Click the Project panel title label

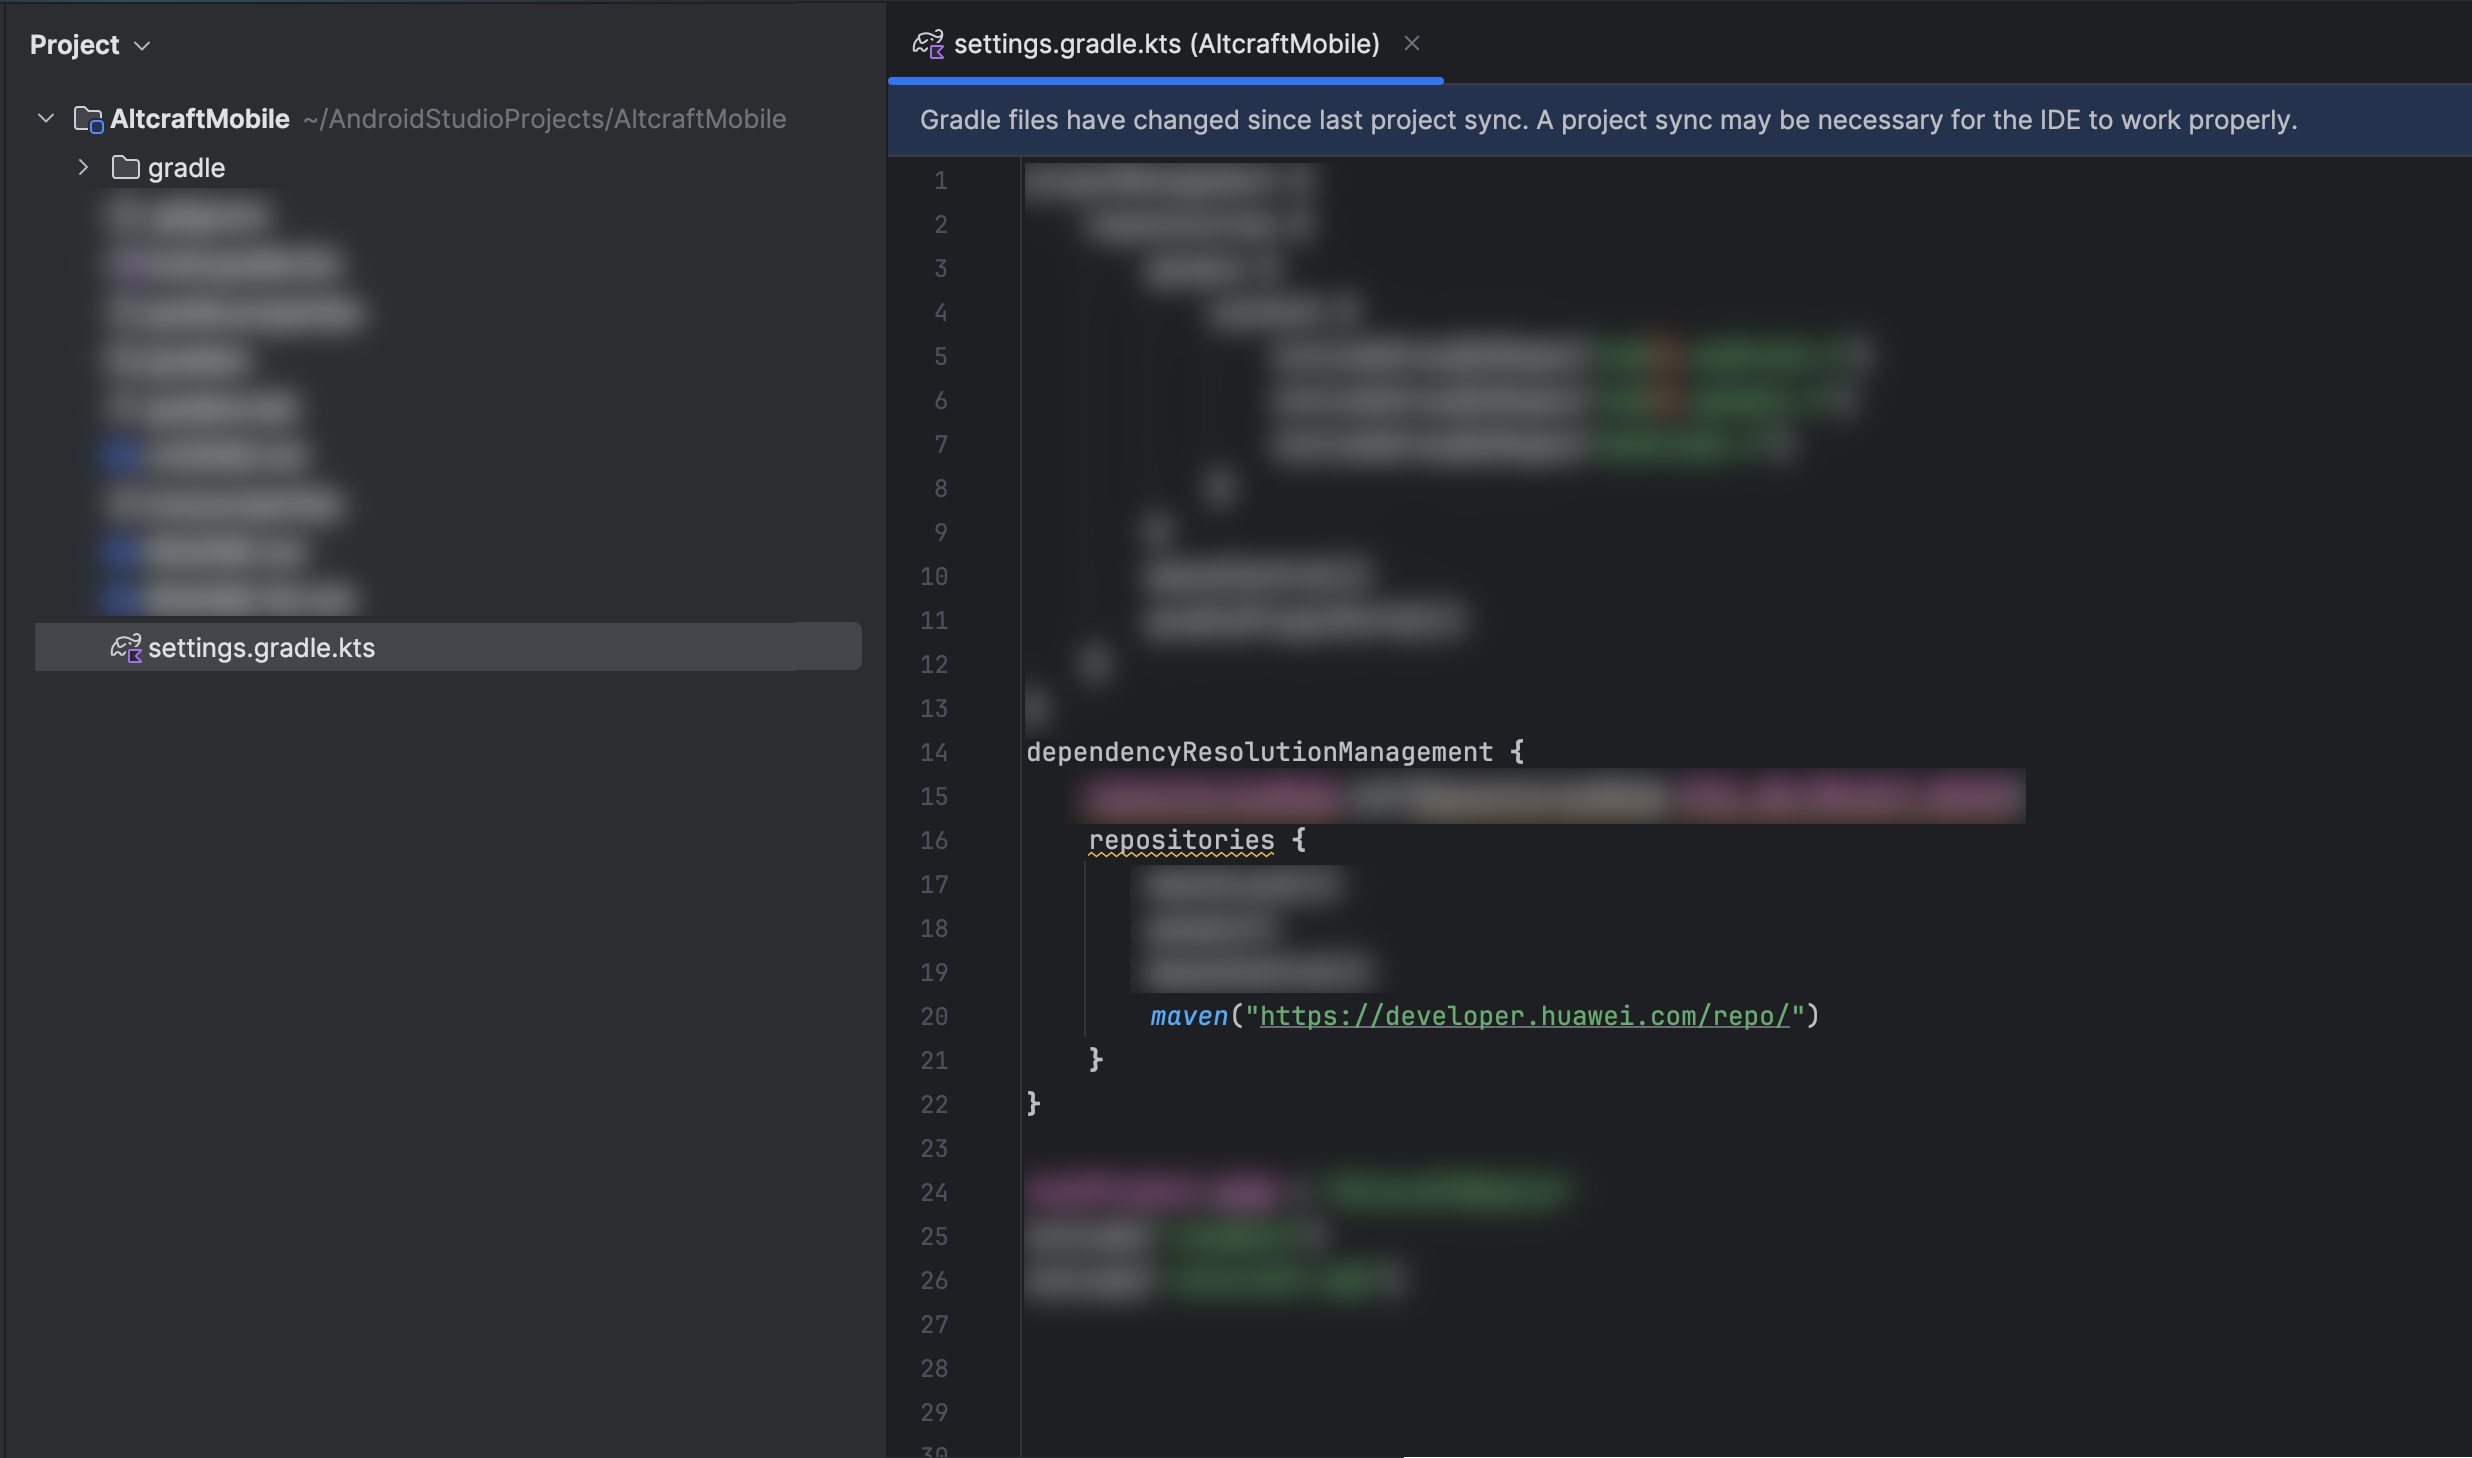tap(74, 45)
